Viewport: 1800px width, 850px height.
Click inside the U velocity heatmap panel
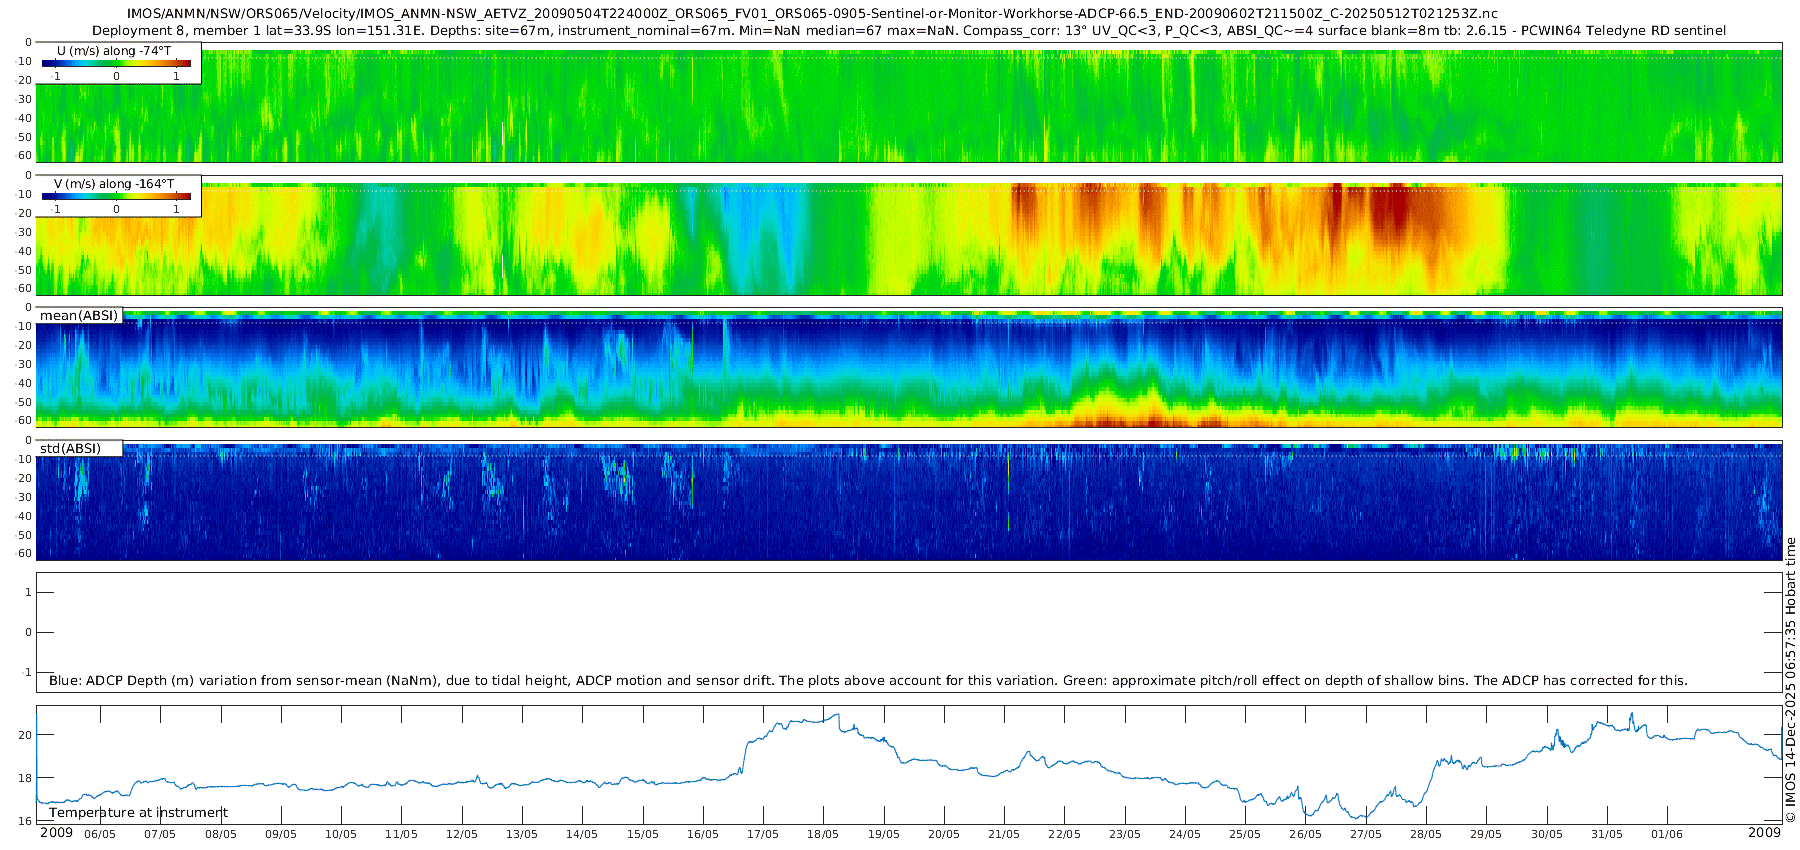pyautogui.click(x=909, y=106)
